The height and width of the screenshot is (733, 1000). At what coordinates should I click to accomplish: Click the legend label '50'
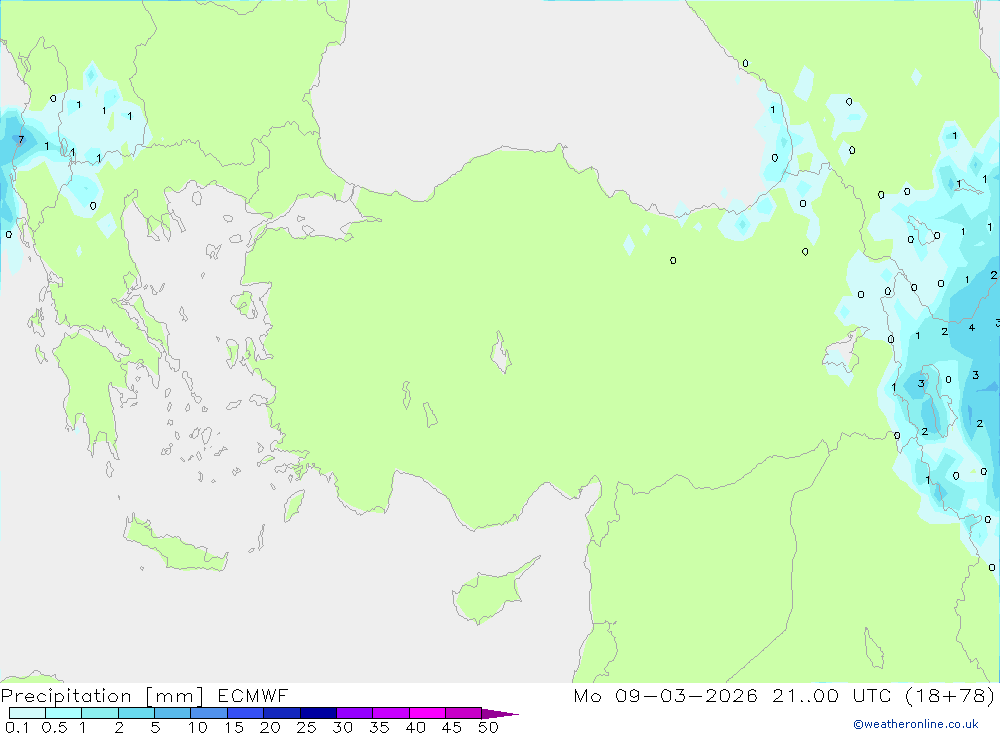(x=488, y=727)
